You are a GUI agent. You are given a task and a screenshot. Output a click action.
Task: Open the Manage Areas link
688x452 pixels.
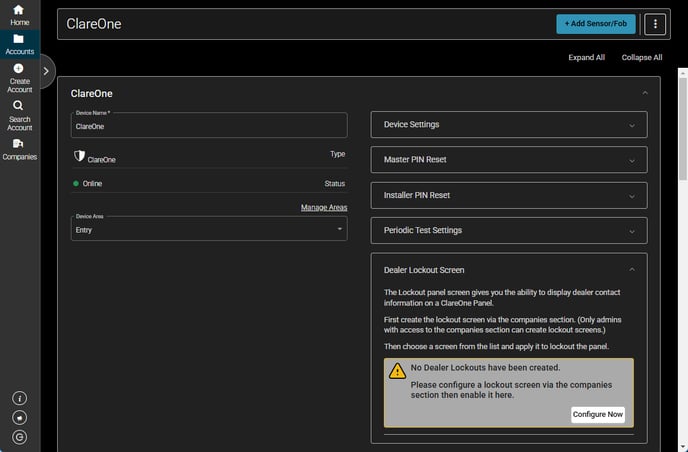click(x=324, y=207)
